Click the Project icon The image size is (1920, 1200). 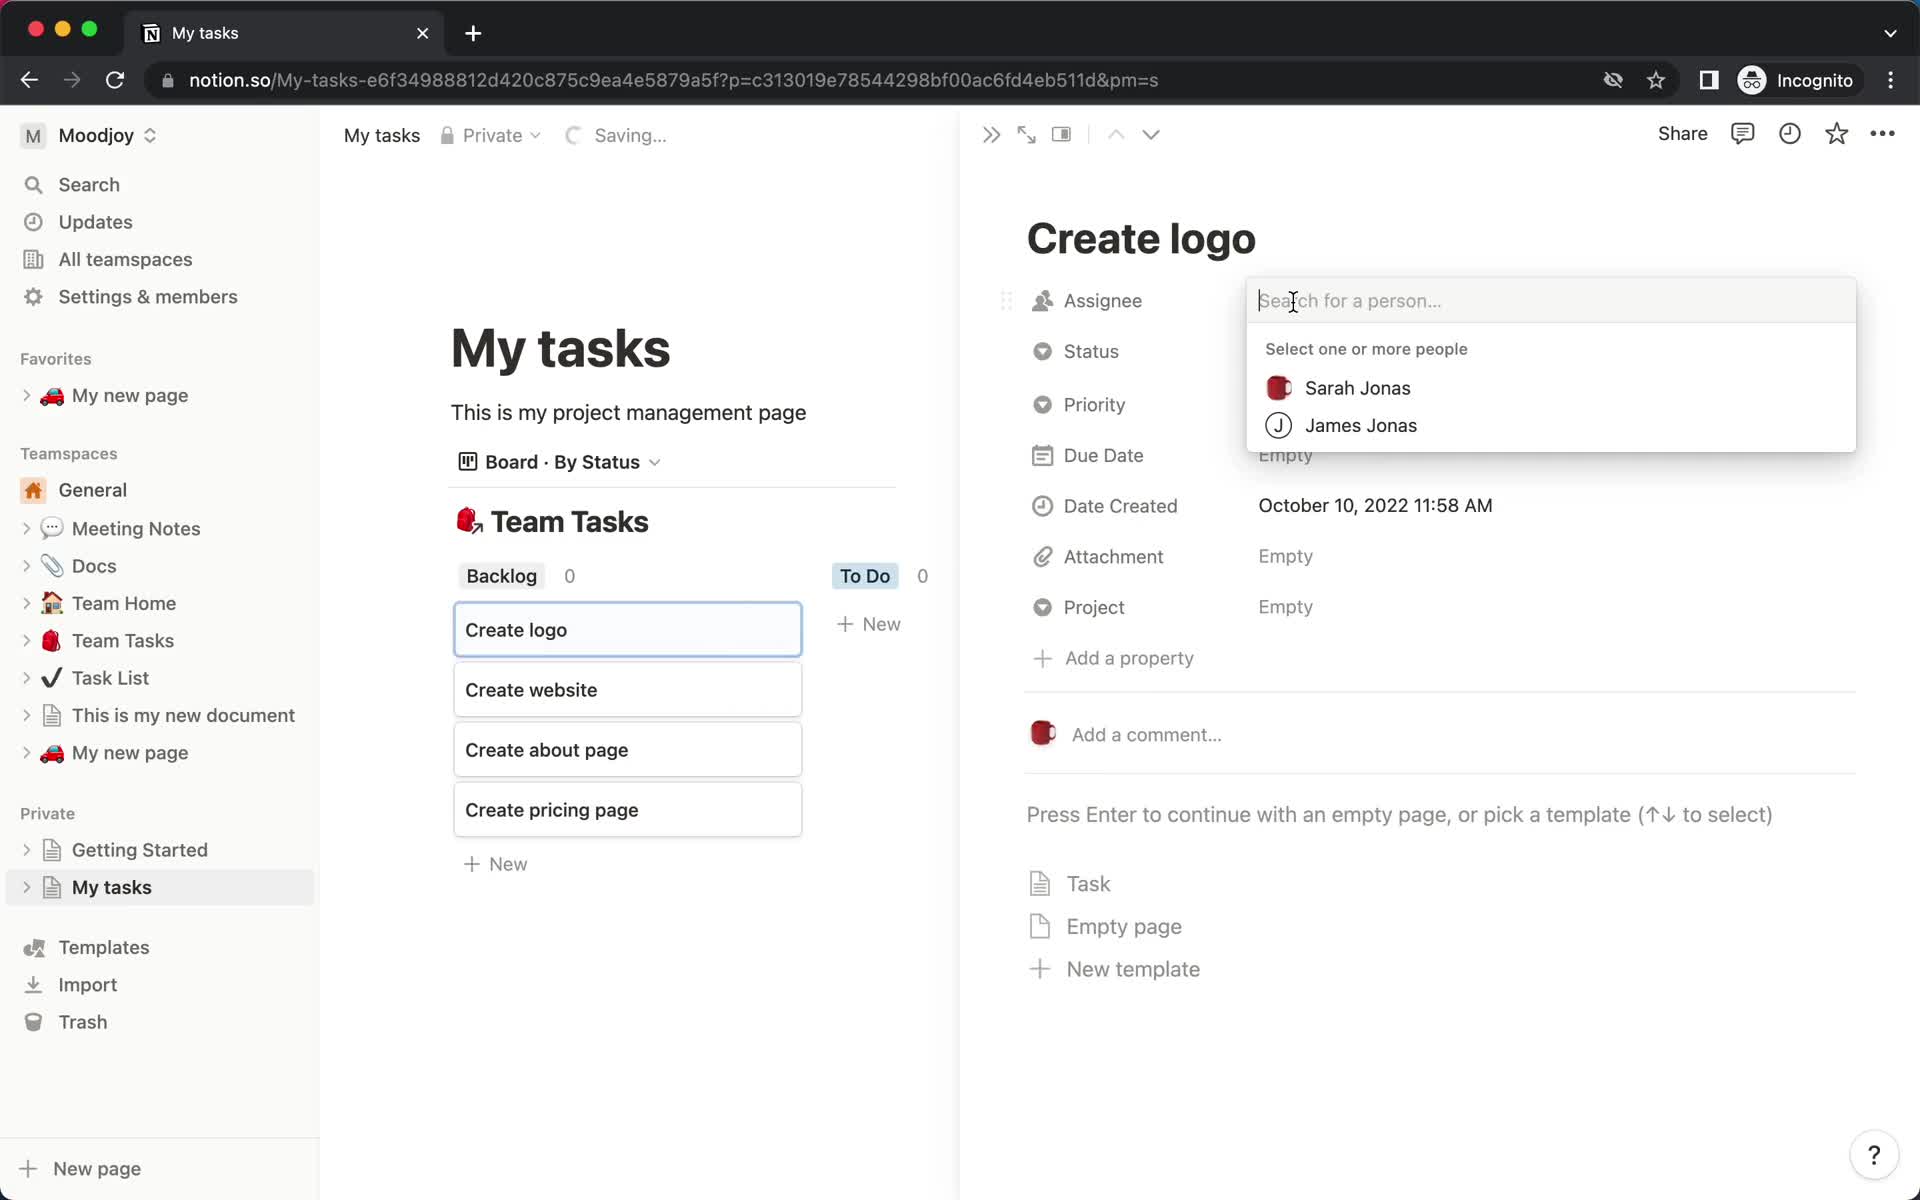1041,607
